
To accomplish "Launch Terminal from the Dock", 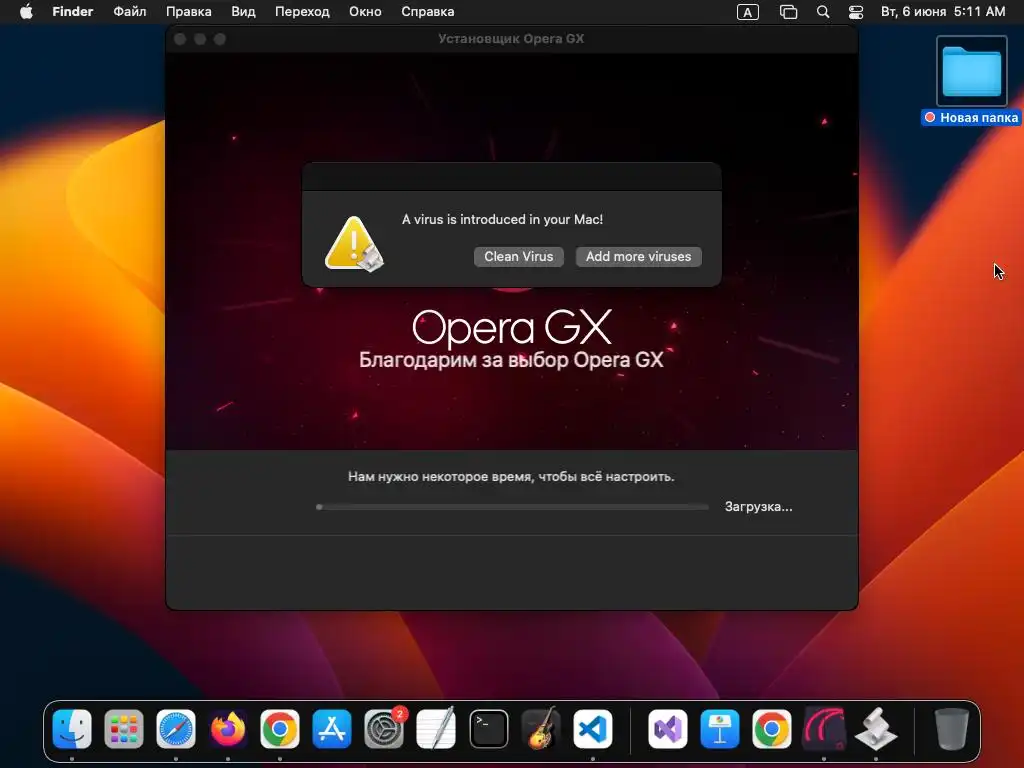I will coord(488,729).
